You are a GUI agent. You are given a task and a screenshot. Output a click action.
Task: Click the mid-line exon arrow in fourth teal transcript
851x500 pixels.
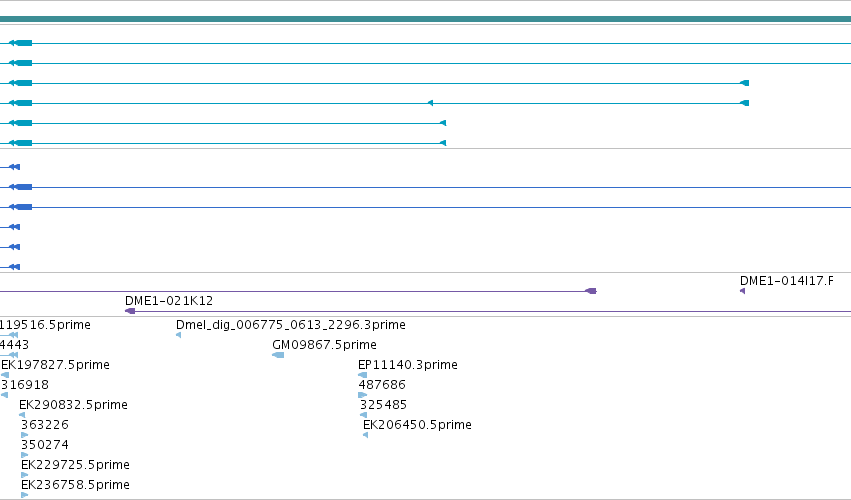pos(430,103)
